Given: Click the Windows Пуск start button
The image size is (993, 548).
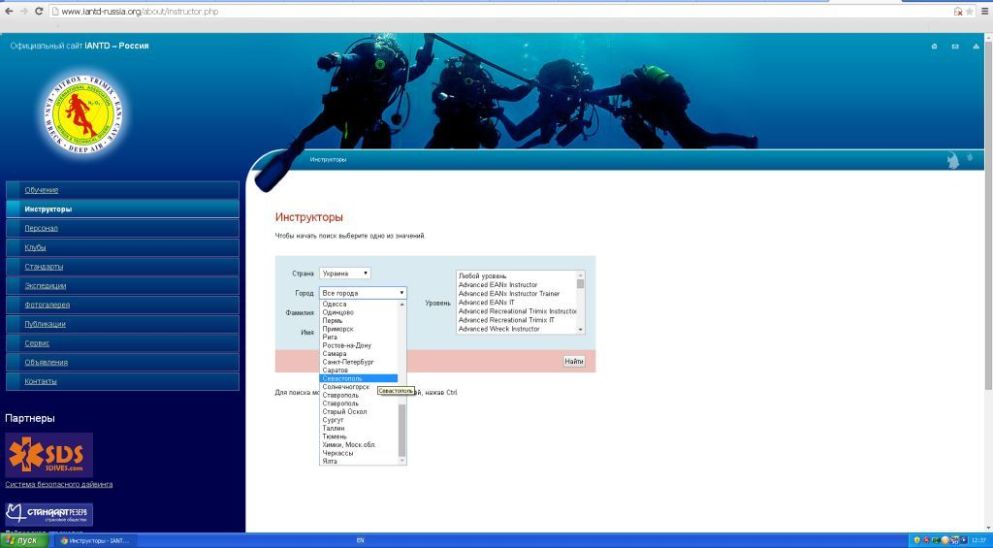Looking at the screenshot, I should tap(24, 540).
